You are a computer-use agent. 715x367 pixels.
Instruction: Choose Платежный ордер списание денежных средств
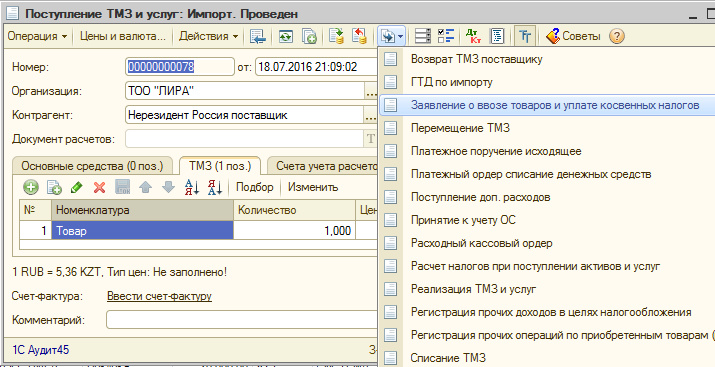[547, 174]
